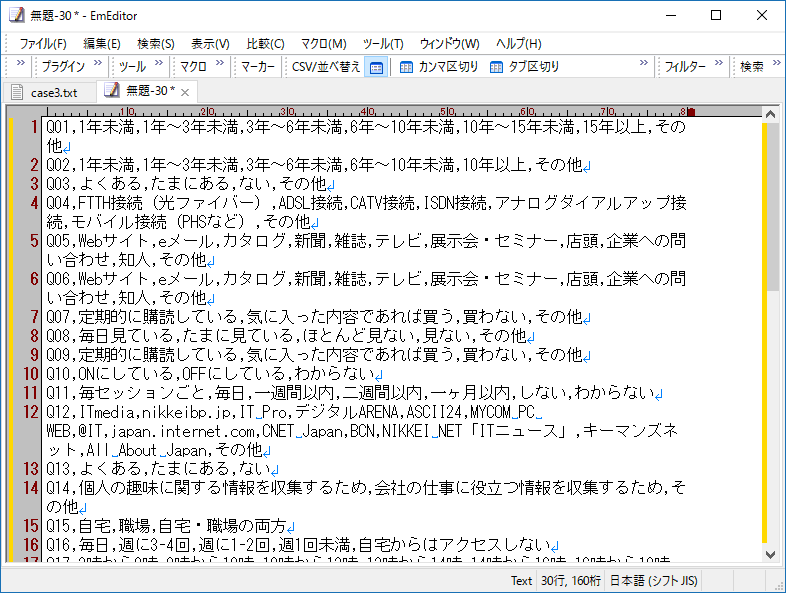Click the word ITmedia in line 12
Screen dimensions: 786x593
(x=107, y=412)
